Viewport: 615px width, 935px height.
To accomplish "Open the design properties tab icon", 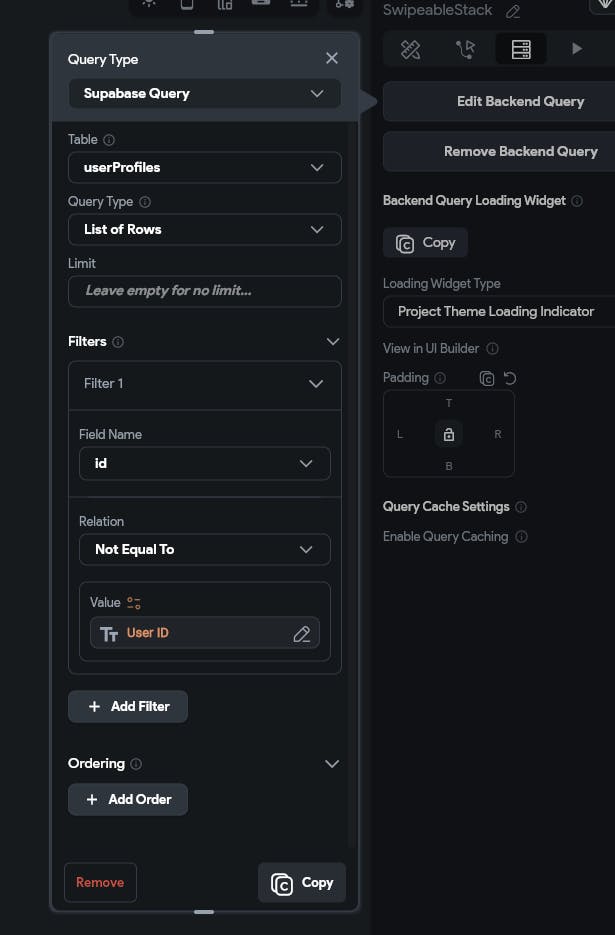I will point(410,49).
